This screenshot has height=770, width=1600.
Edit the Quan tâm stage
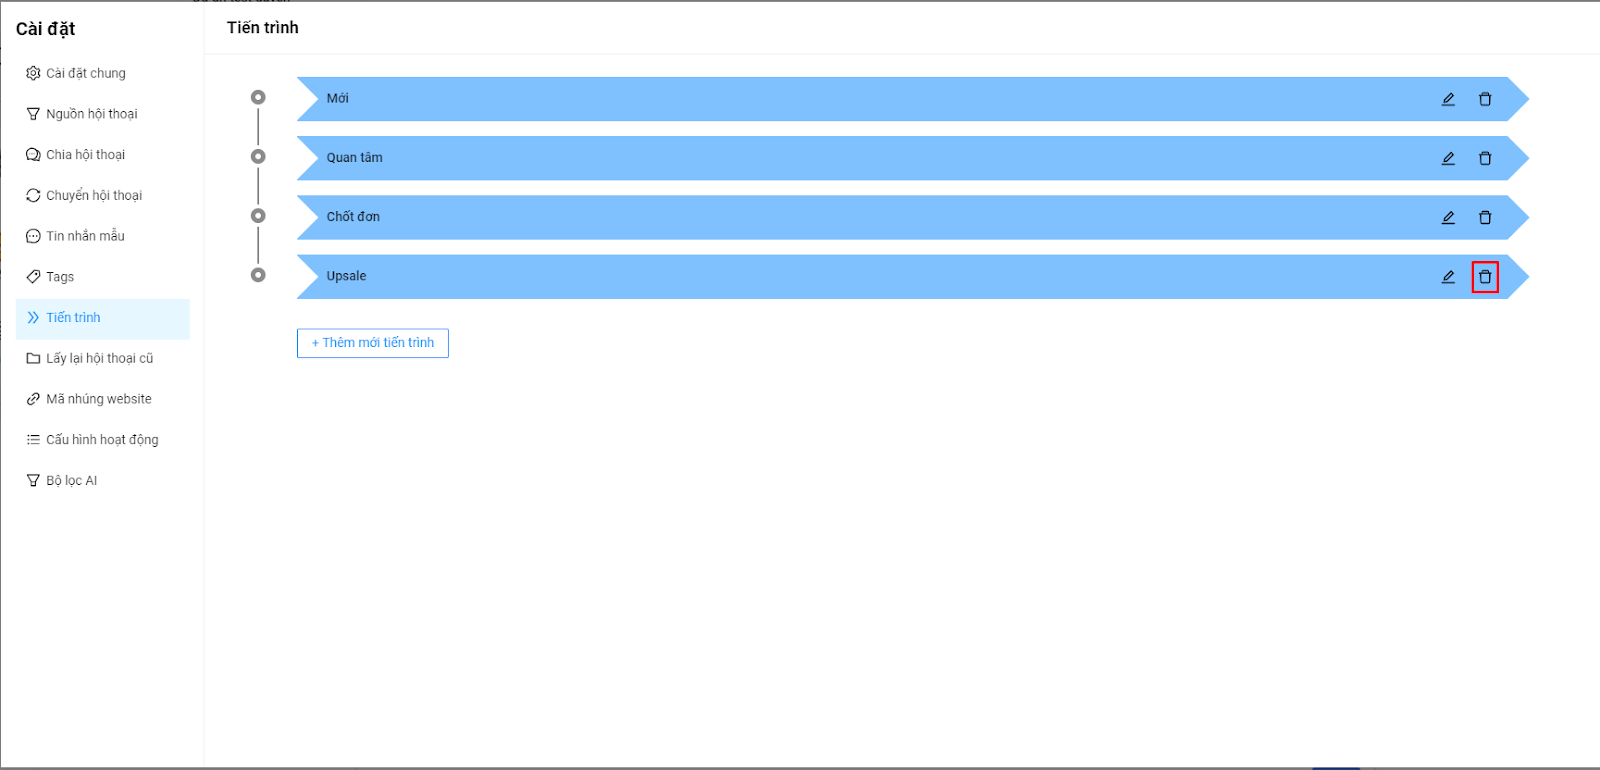pyautogui.click(x=1448, y=158)
